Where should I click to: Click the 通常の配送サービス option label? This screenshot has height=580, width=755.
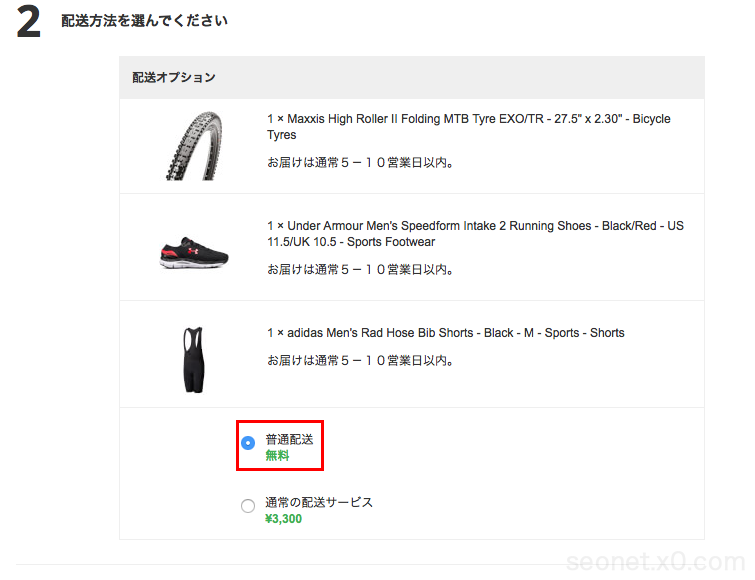coord(319,502)
